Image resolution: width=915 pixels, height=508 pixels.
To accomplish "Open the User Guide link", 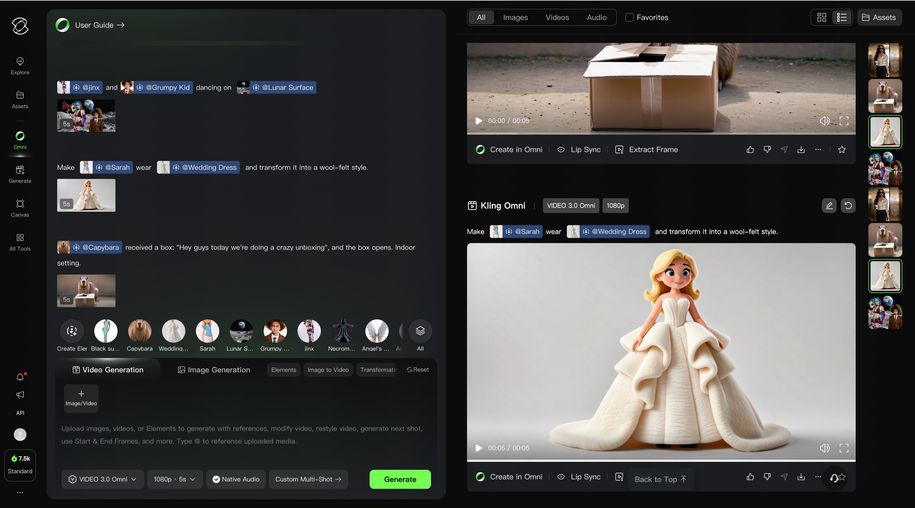I will [x=99, y=25].
